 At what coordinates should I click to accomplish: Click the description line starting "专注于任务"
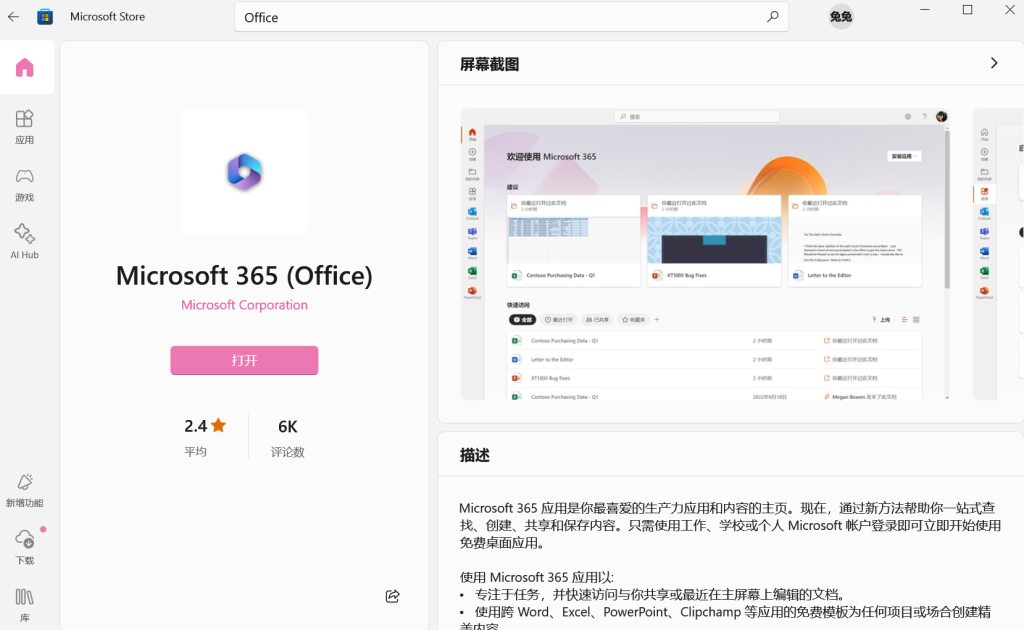661,595
